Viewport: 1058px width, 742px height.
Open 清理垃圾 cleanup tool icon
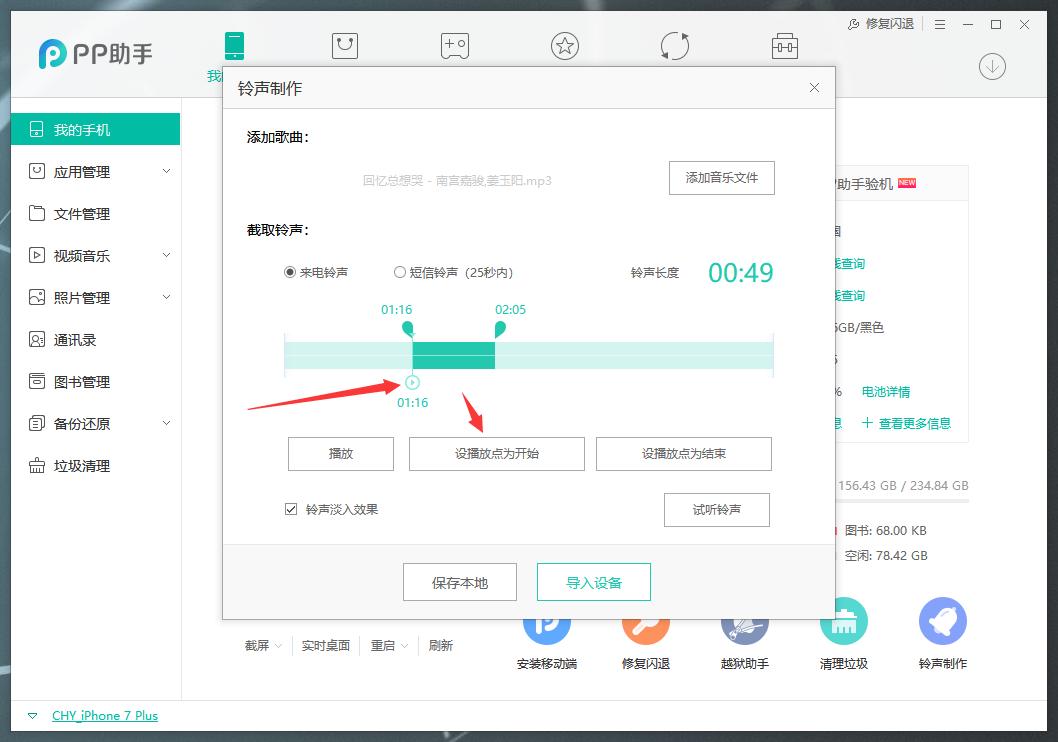pyautogui.click(x=843, y=620)
